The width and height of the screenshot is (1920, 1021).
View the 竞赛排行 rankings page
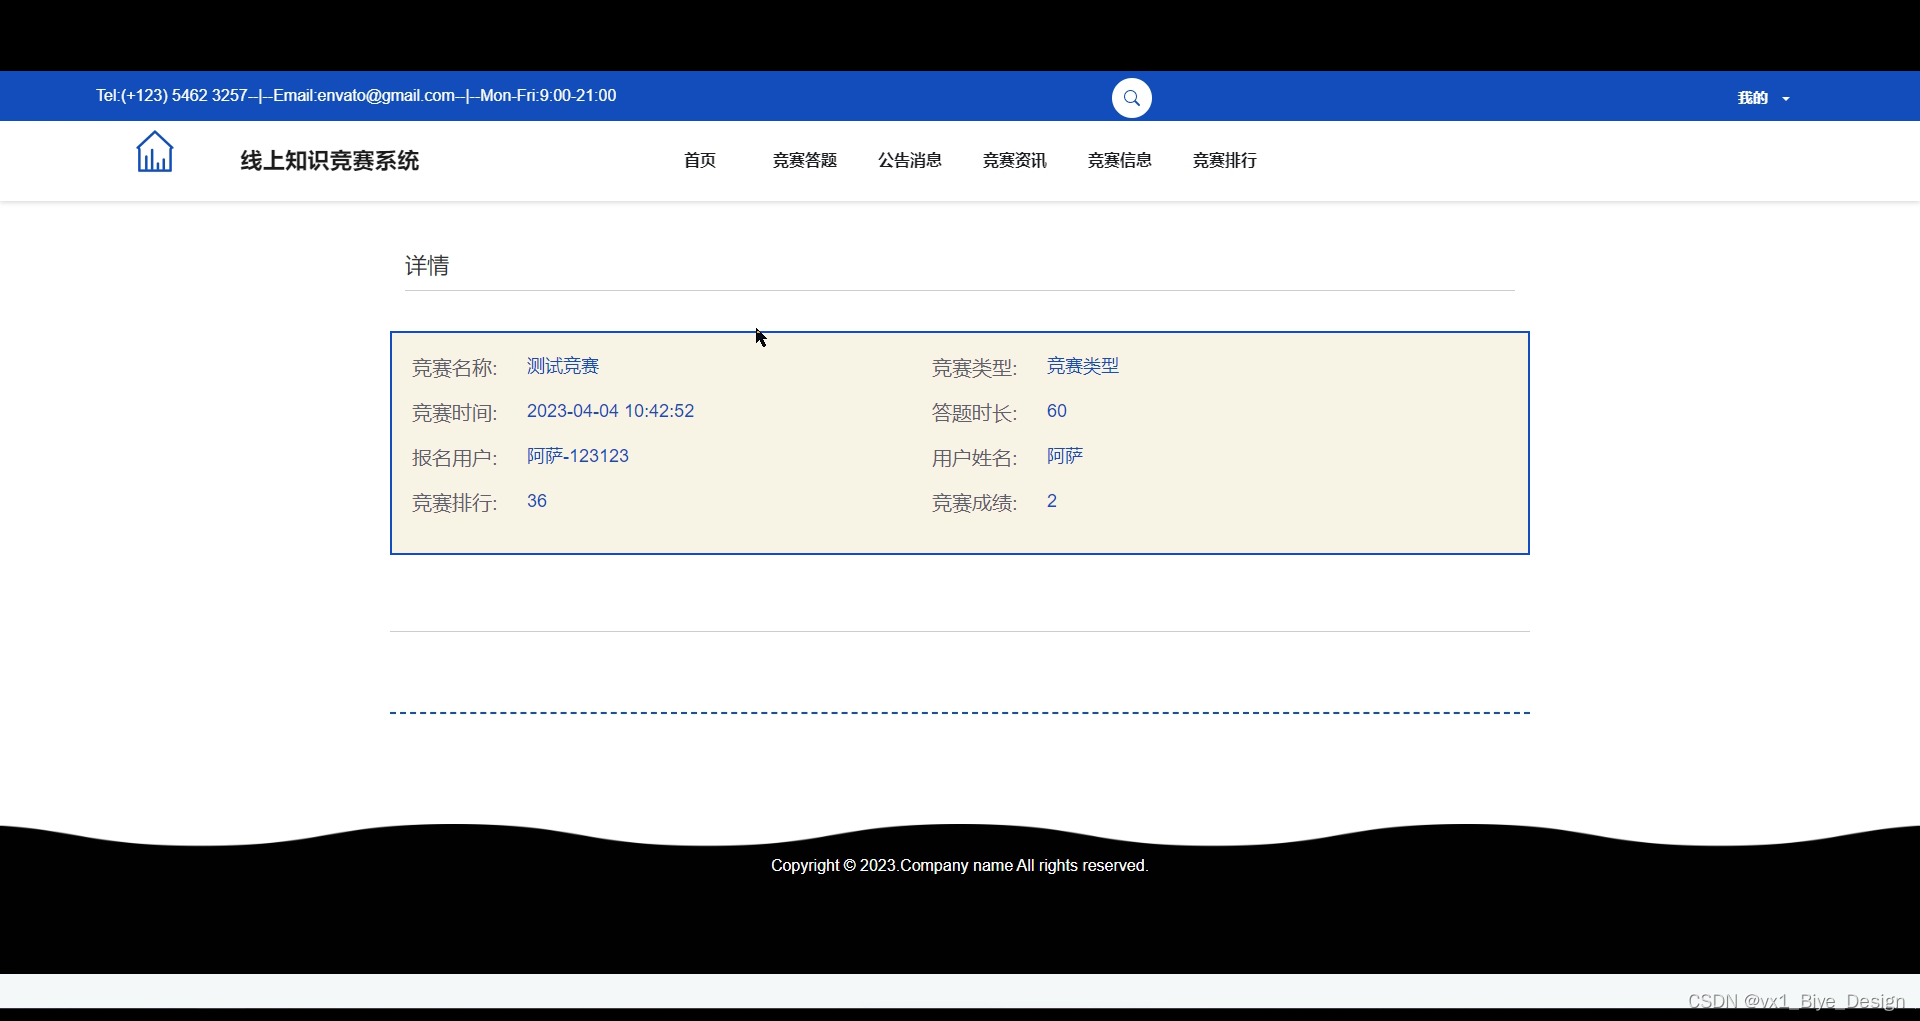[x=1224, y=160]
